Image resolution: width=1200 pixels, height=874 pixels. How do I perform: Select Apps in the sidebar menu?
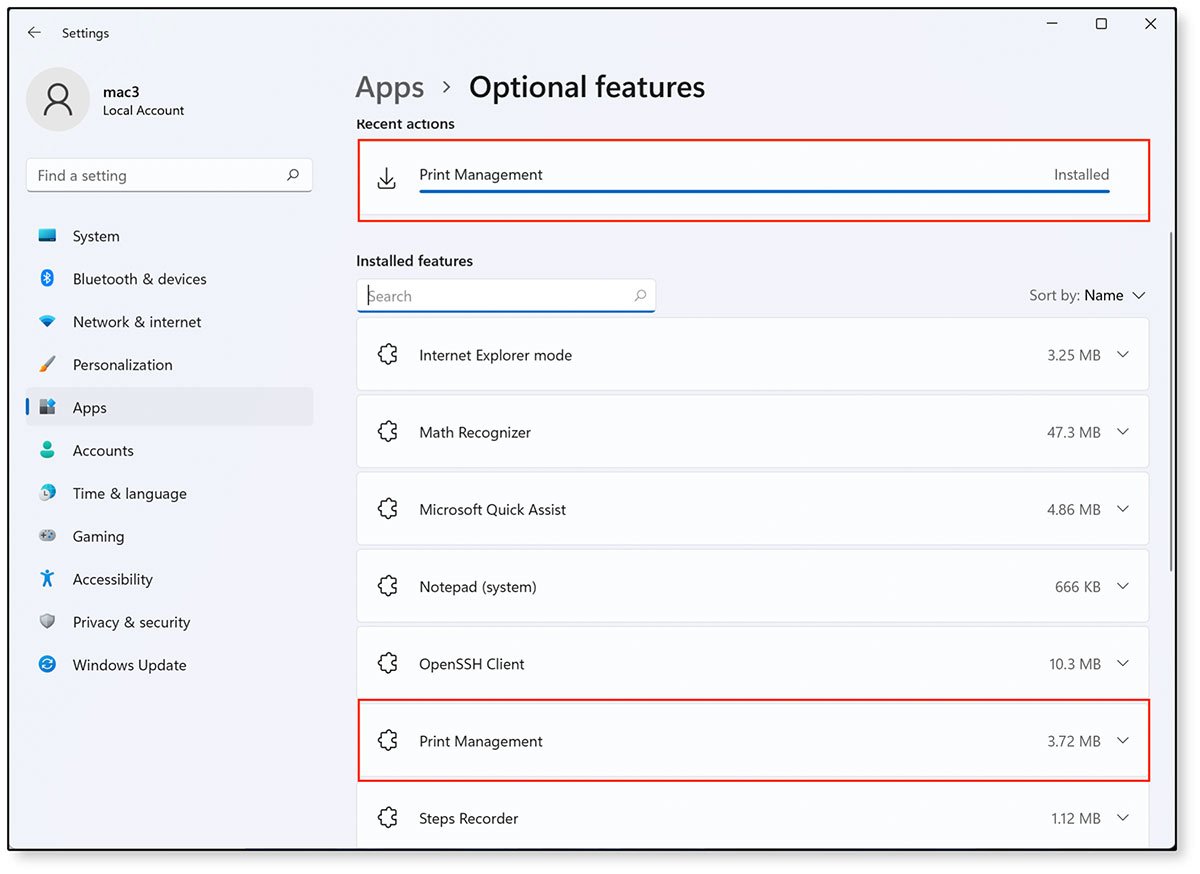point(89,407)
